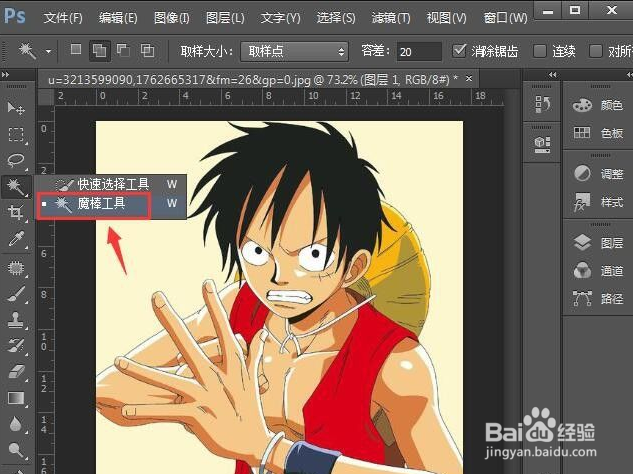Open the 色板 swatches panel
This screenshot has width=633, height=474.
[x=598, y=132]
